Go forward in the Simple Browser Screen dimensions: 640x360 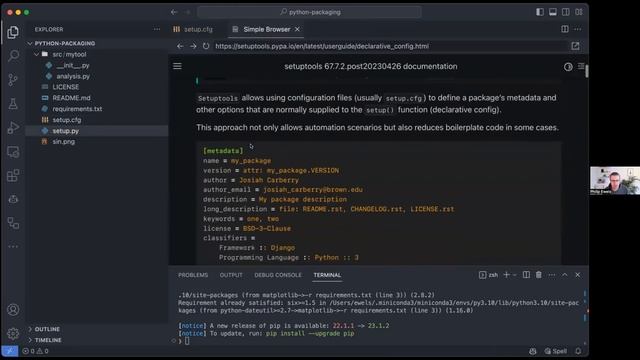[193, 46]
